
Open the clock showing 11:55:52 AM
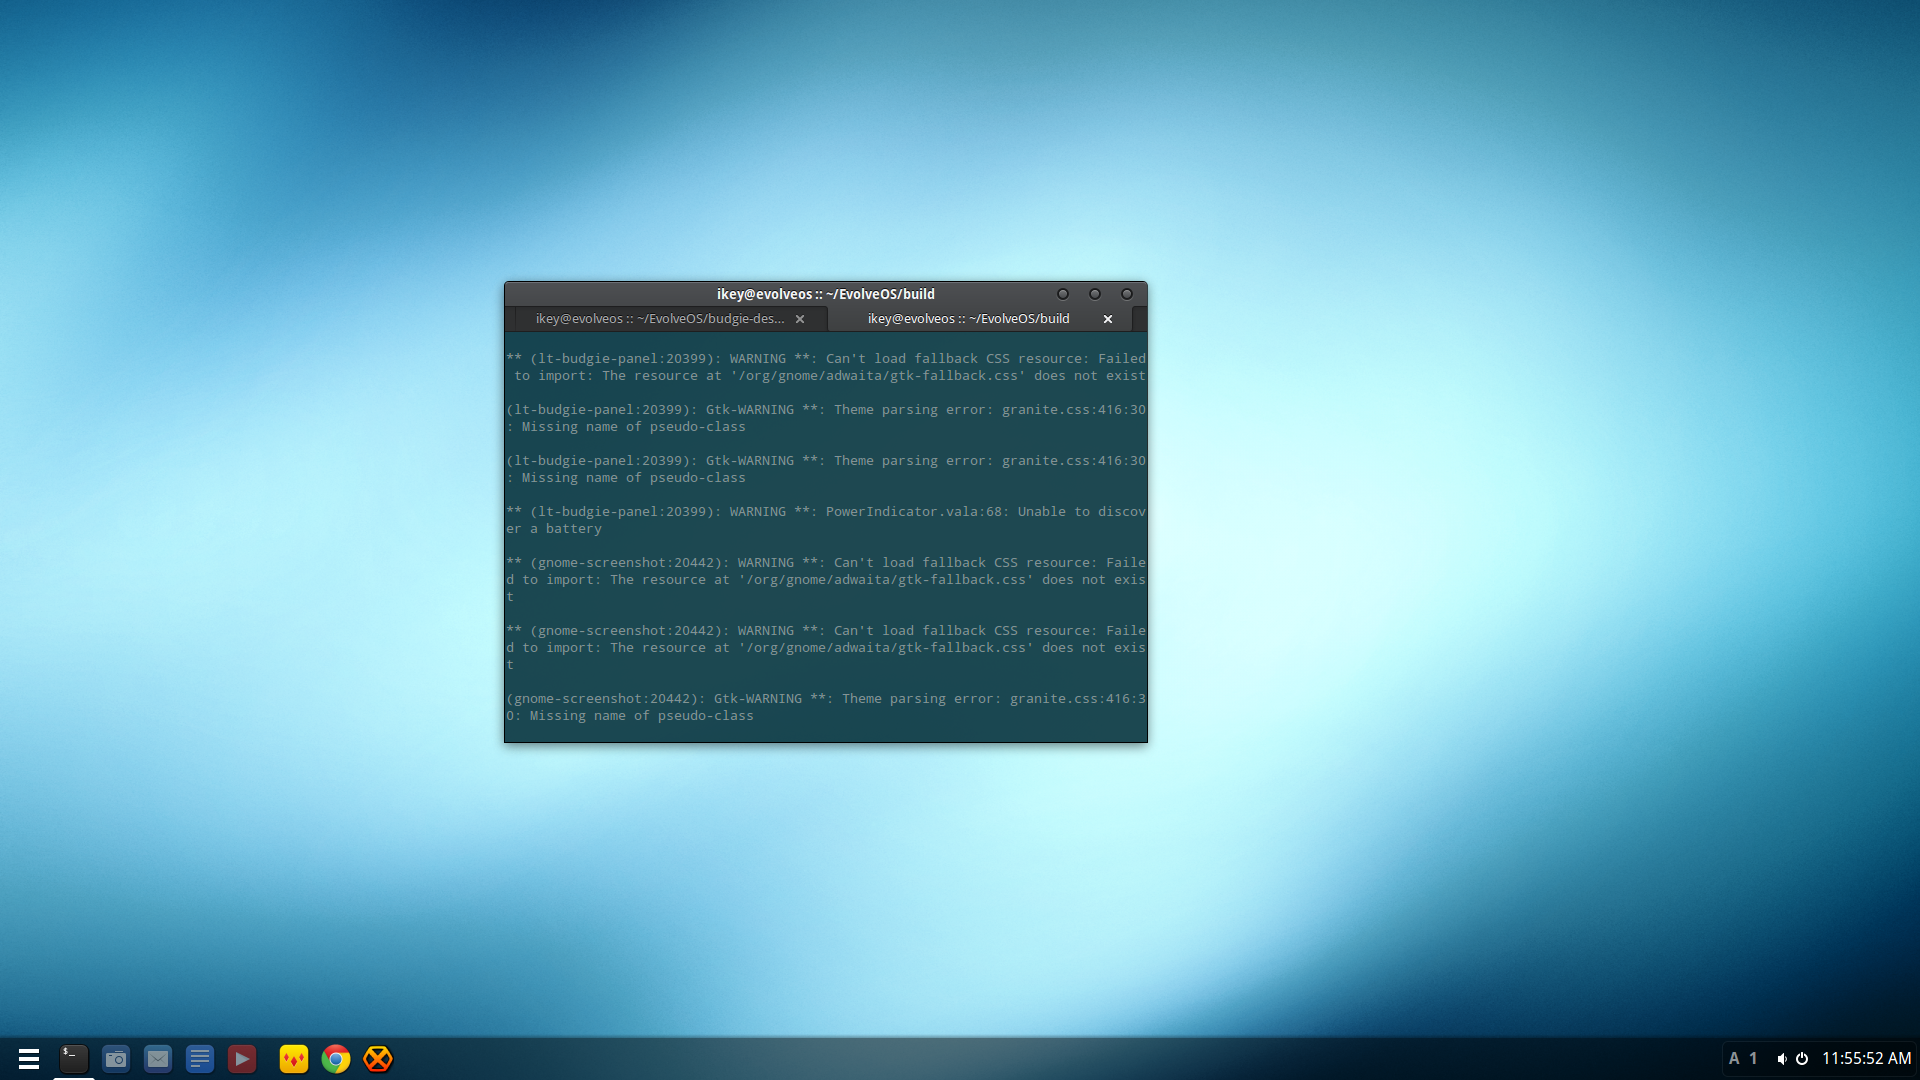point(1866,1059)
